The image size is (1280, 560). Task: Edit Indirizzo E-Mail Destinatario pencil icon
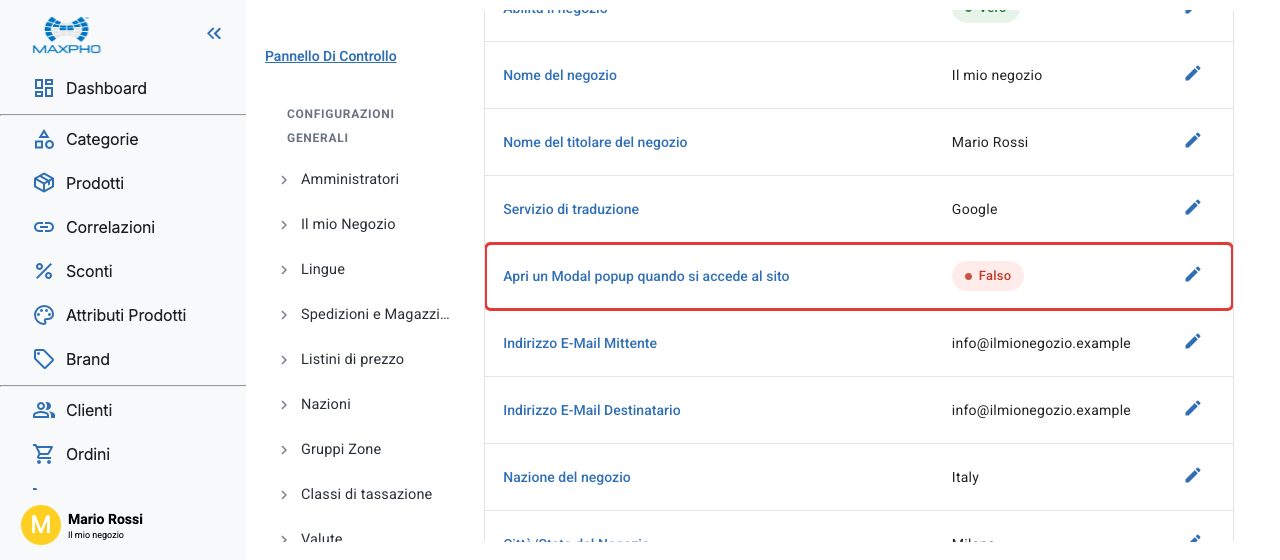coord(1192,408)
